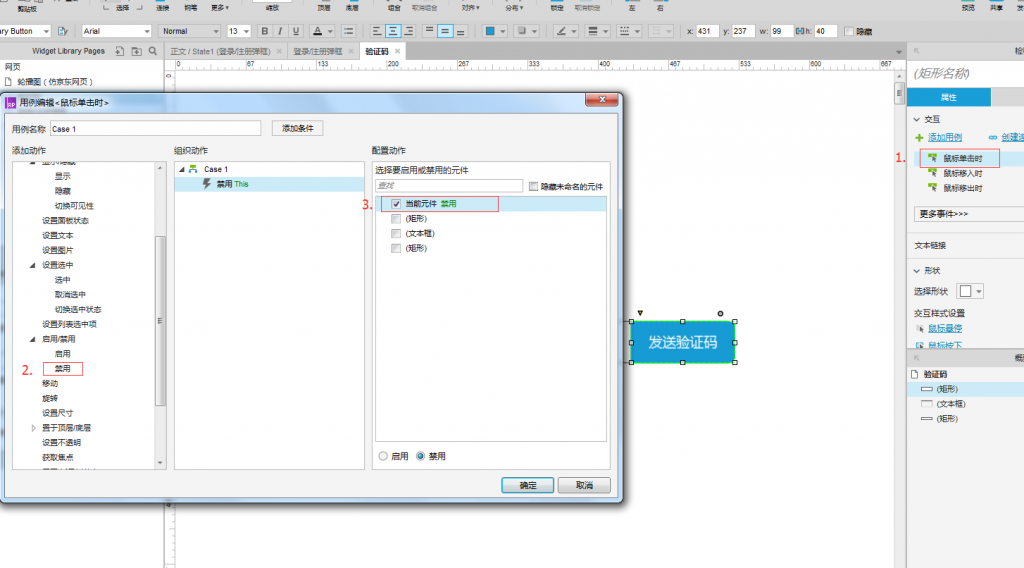
Task: Open the font color dropdown arrow
Action: point(330,31)
